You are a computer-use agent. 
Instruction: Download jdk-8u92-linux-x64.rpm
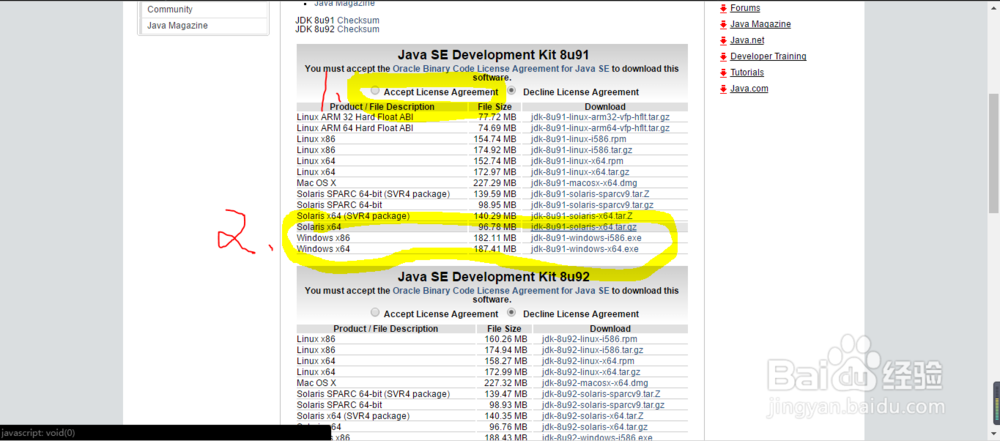pos(587,361)
